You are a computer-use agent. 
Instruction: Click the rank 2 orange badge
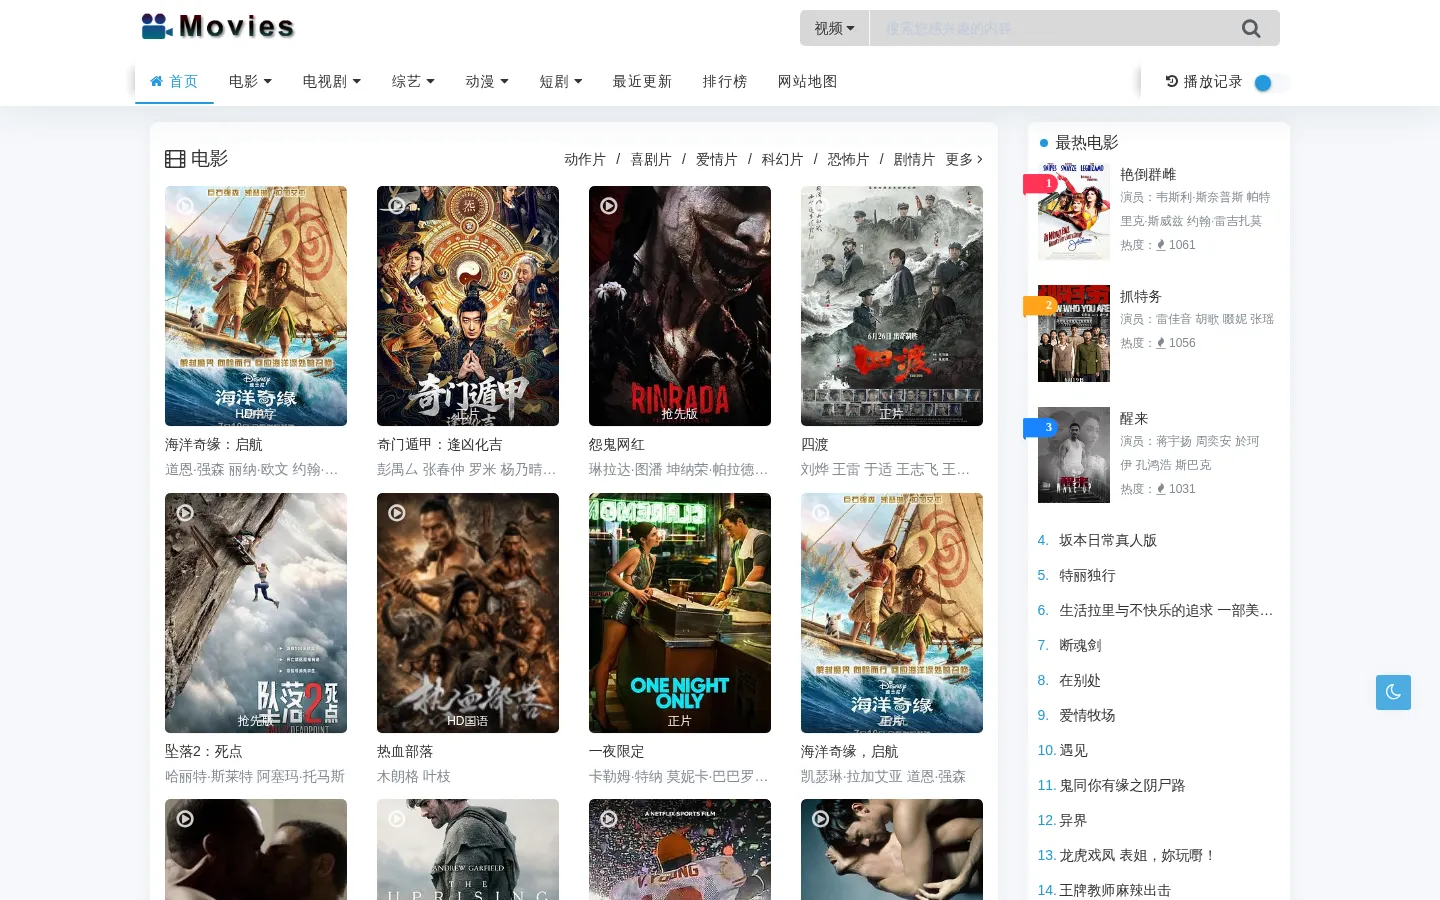[x=1040, y=306]
